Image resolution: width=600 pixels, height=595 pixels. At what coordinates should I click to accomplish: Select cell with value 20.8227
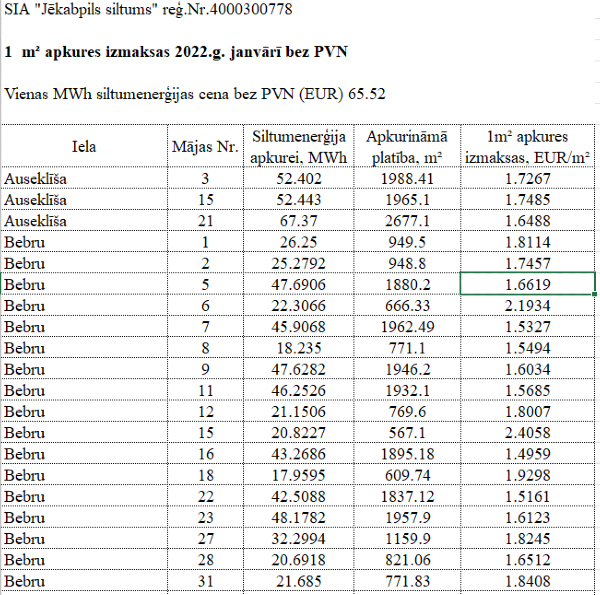298,432
